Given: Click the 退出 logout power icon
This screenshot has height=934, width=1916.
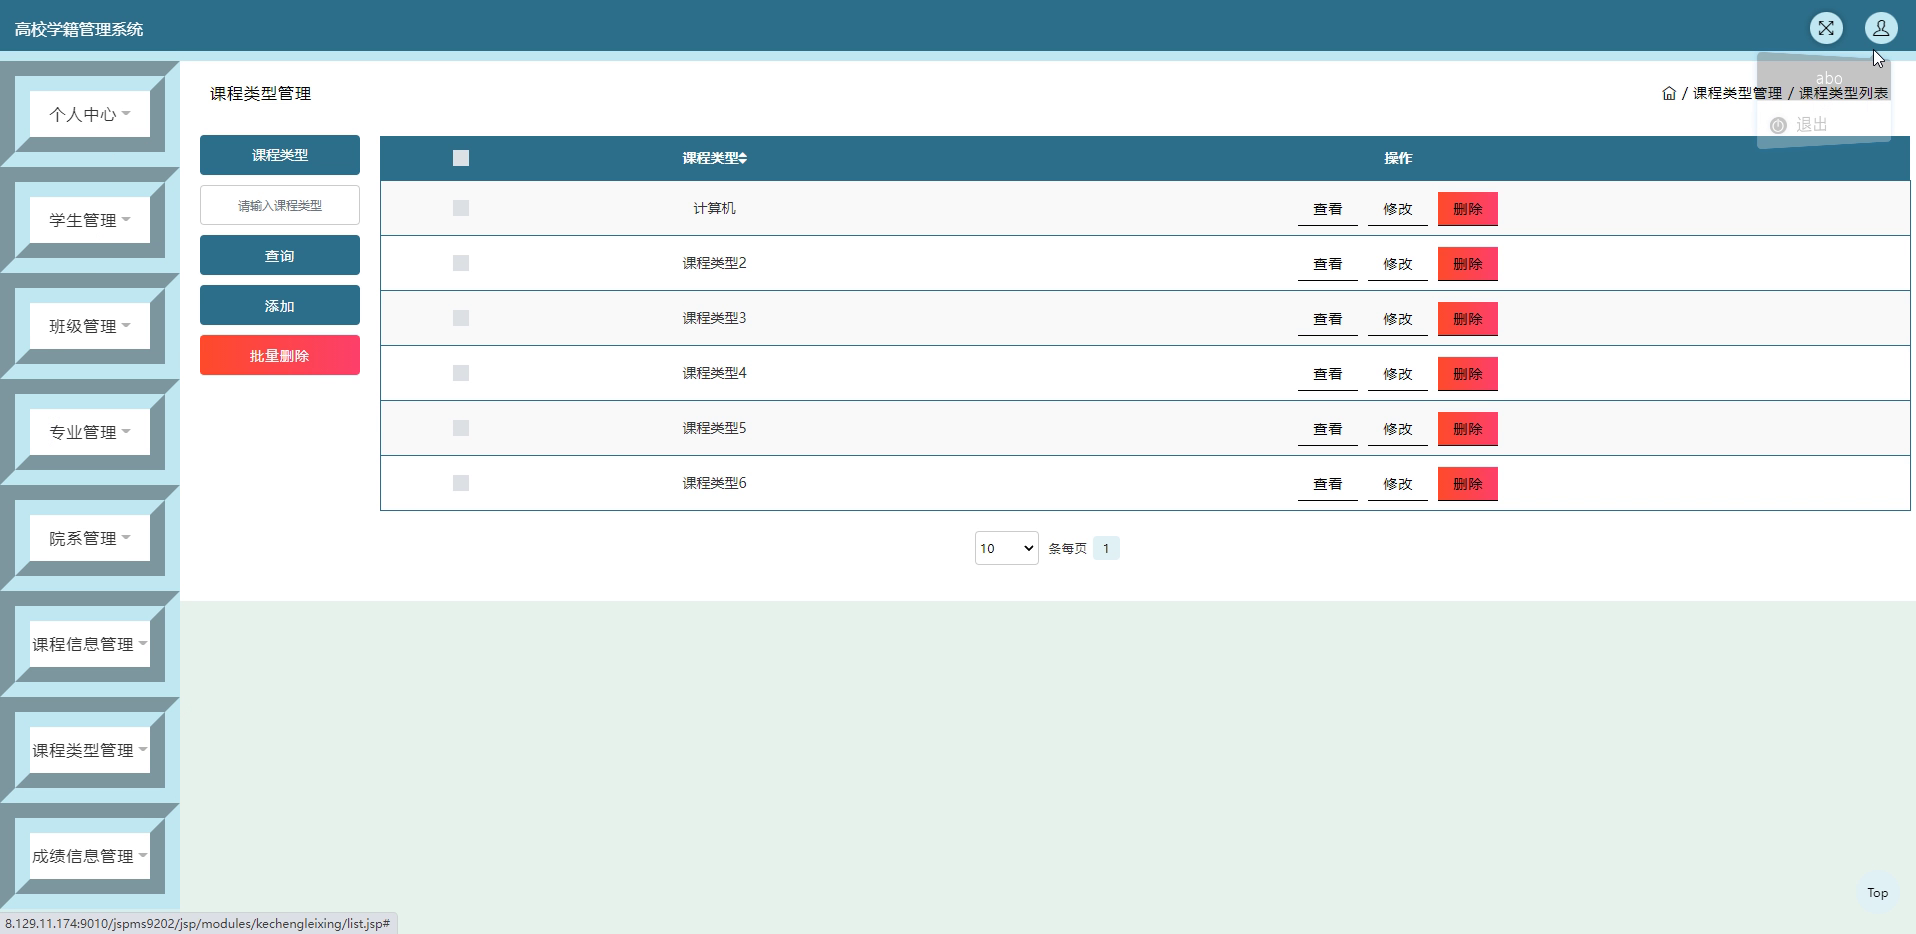Looking at the screenshot, I should [x=1778, y=125].
